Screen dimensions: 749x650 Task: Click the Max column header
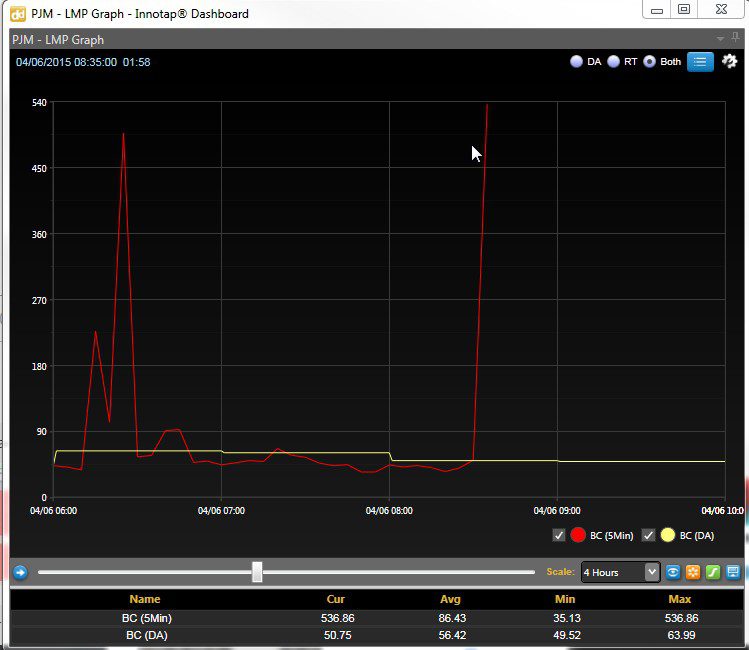680,599
